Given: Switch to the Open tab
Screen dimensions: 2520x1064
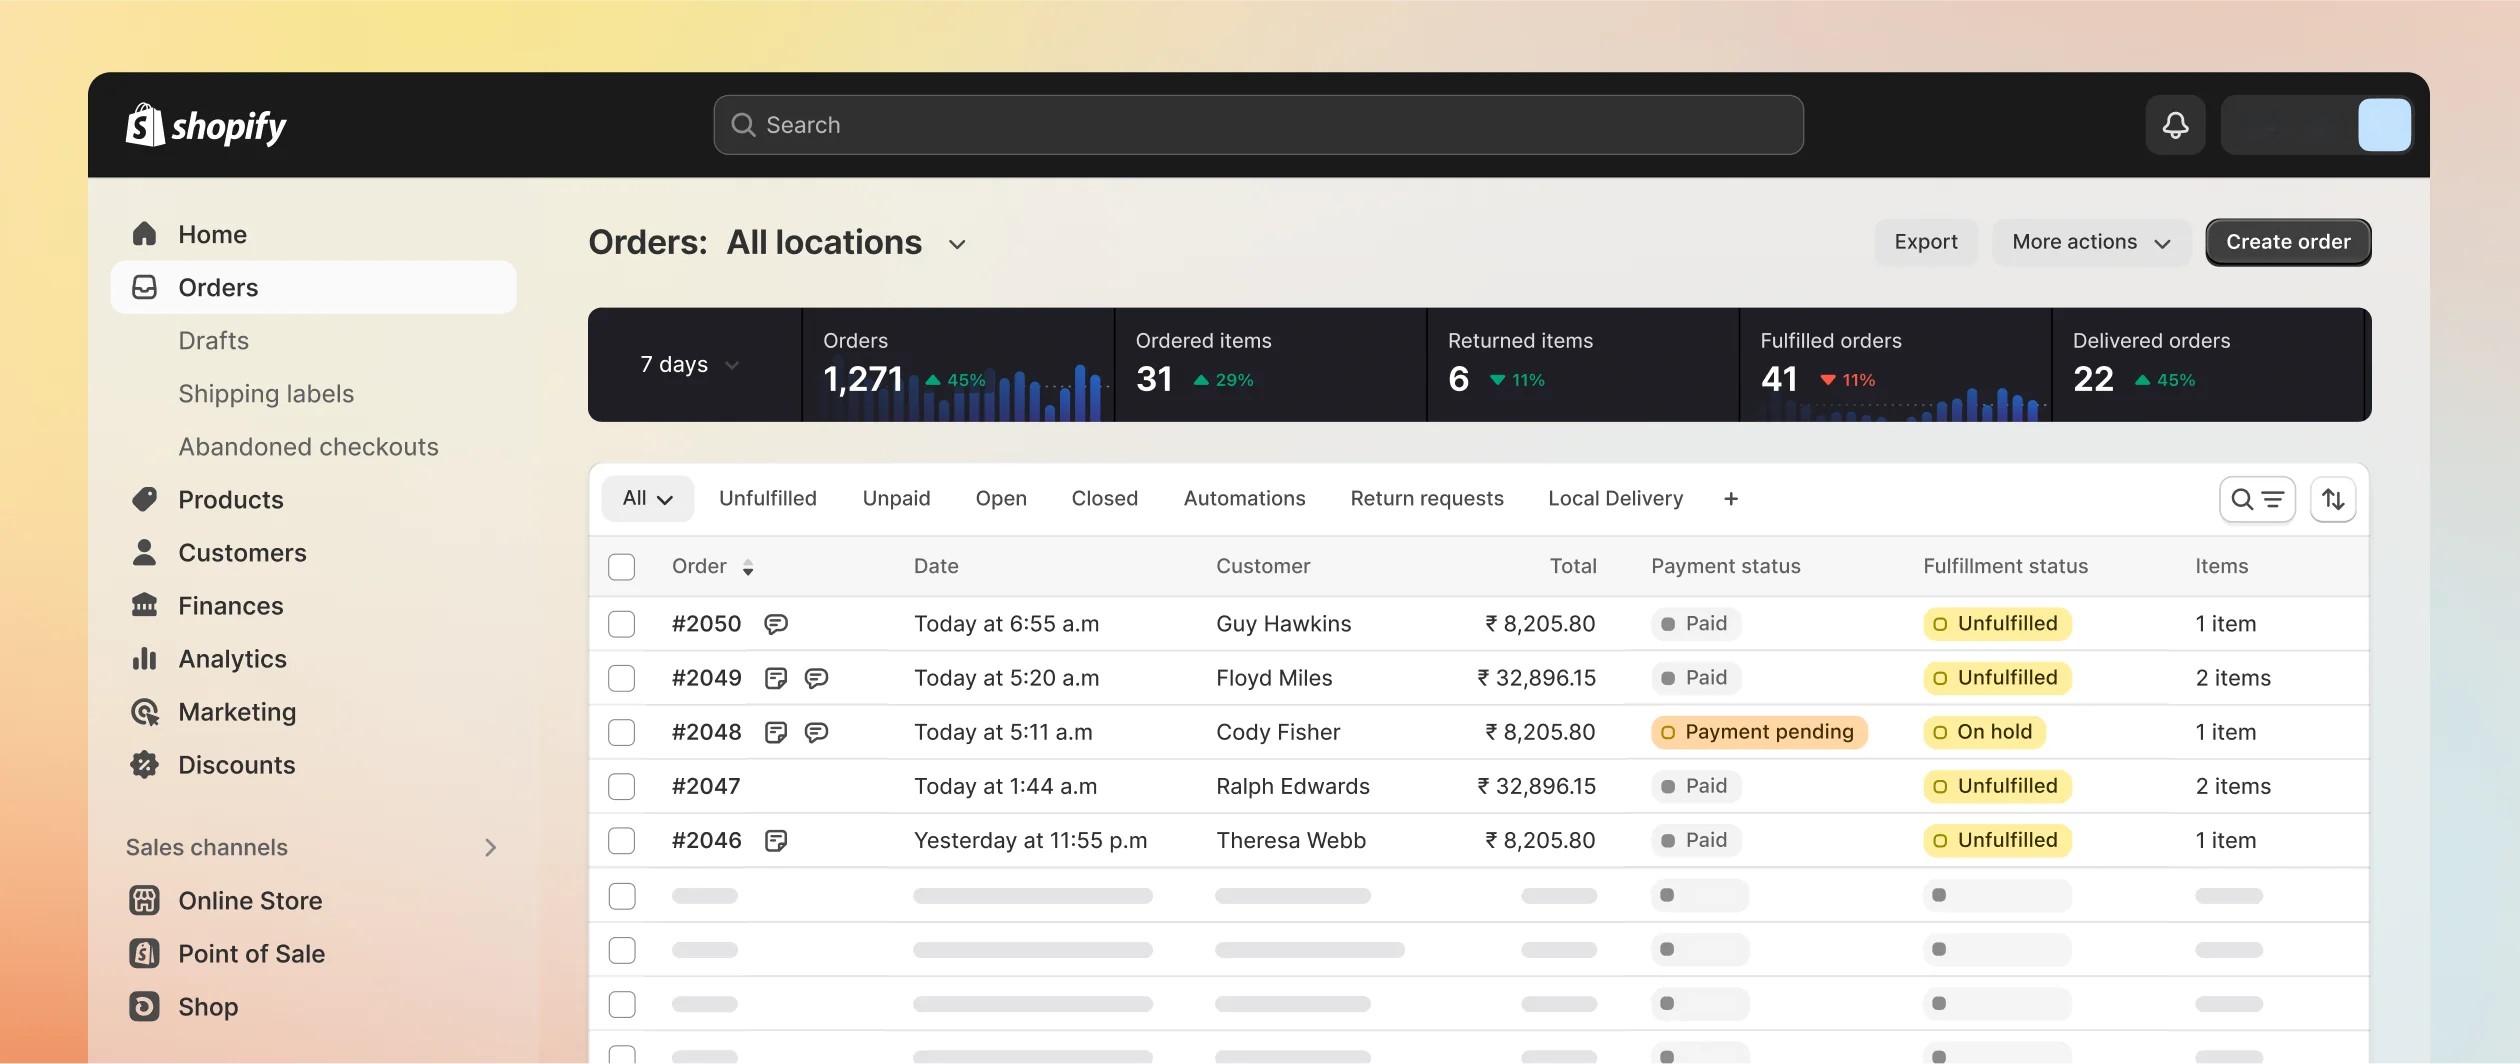Looking at the screenshot, I should coord(1001,498).
